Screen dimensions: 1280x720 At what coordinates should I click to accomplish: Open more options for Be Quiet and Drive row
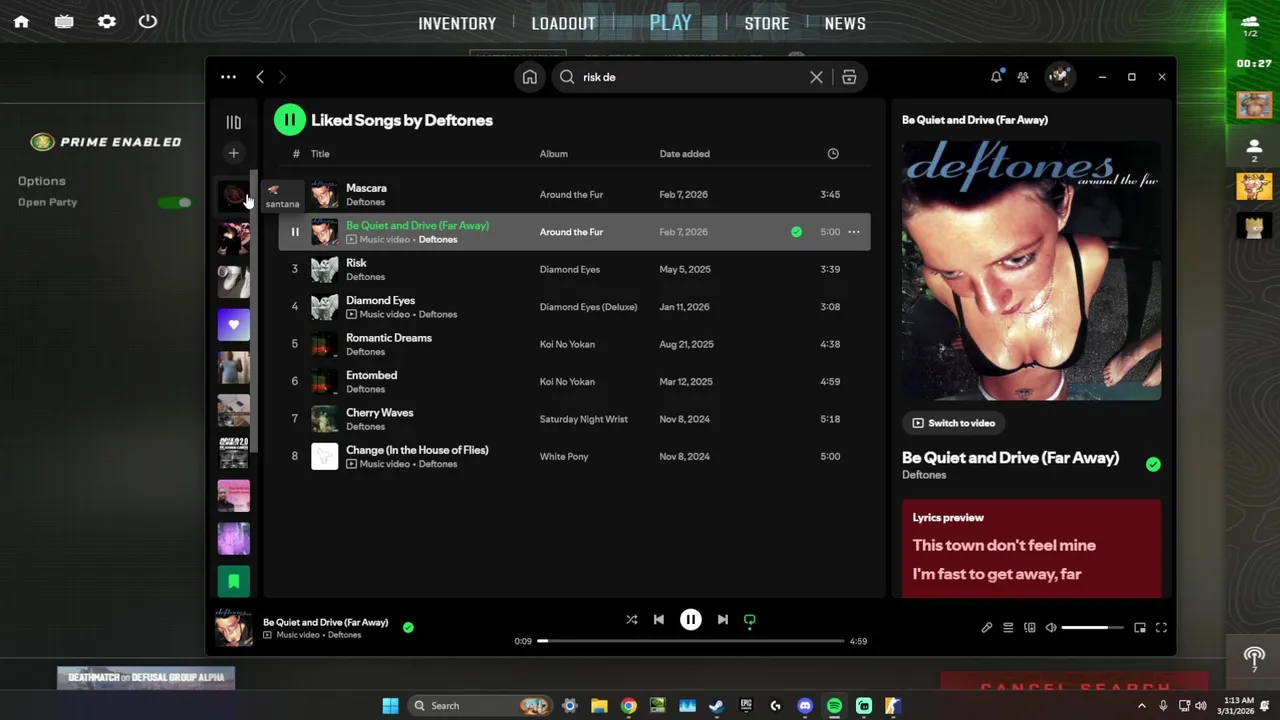click(x=853, y=232)
